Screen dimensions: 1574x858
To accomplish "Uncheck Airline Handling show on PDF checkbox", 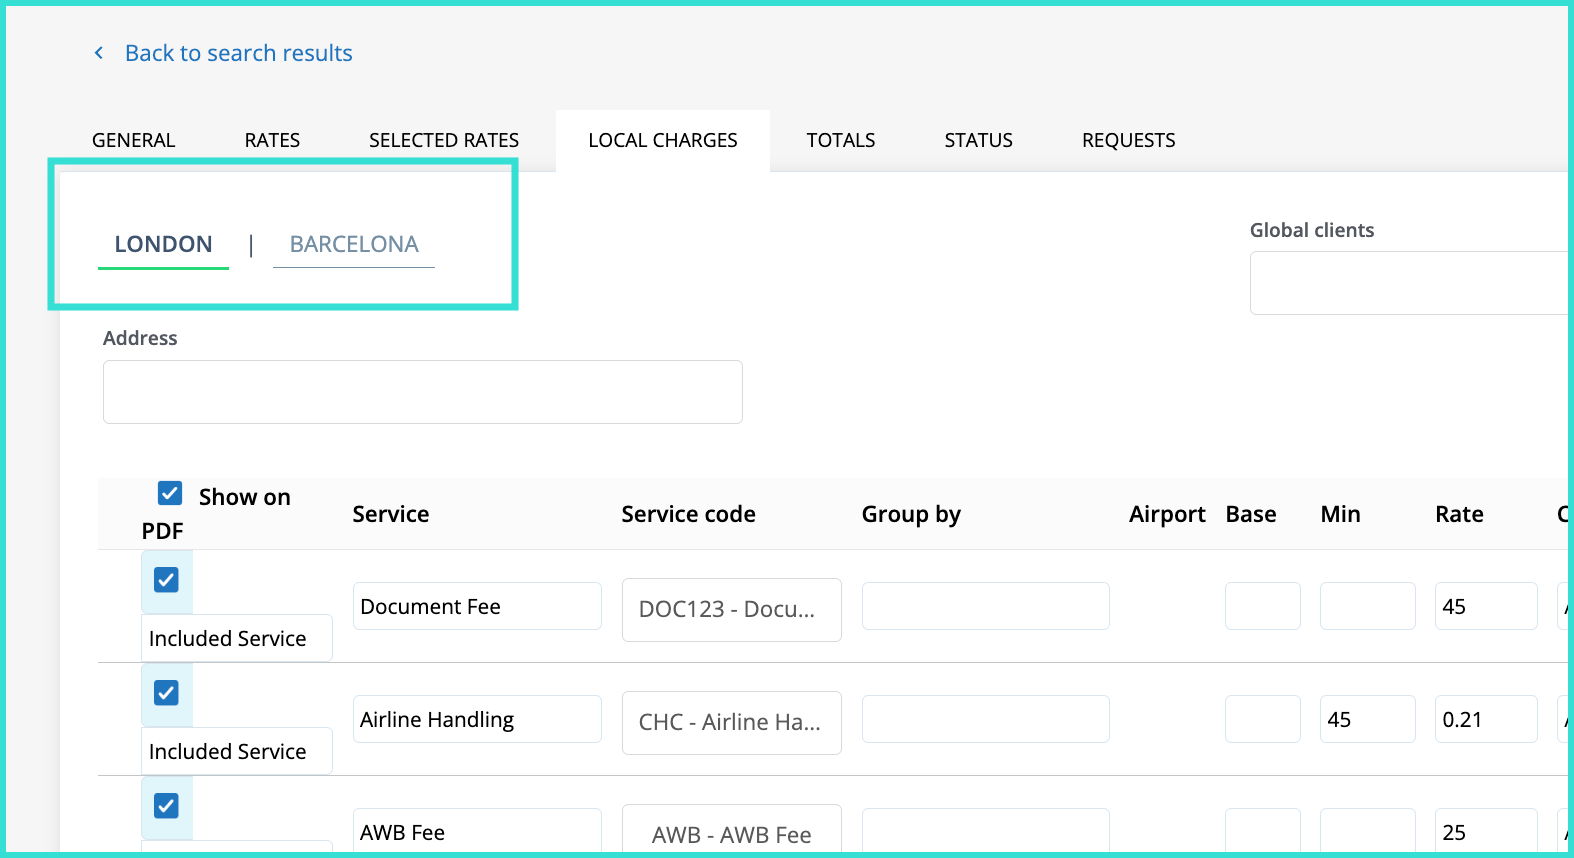I will pyautogui.click(x=166, y=693).
